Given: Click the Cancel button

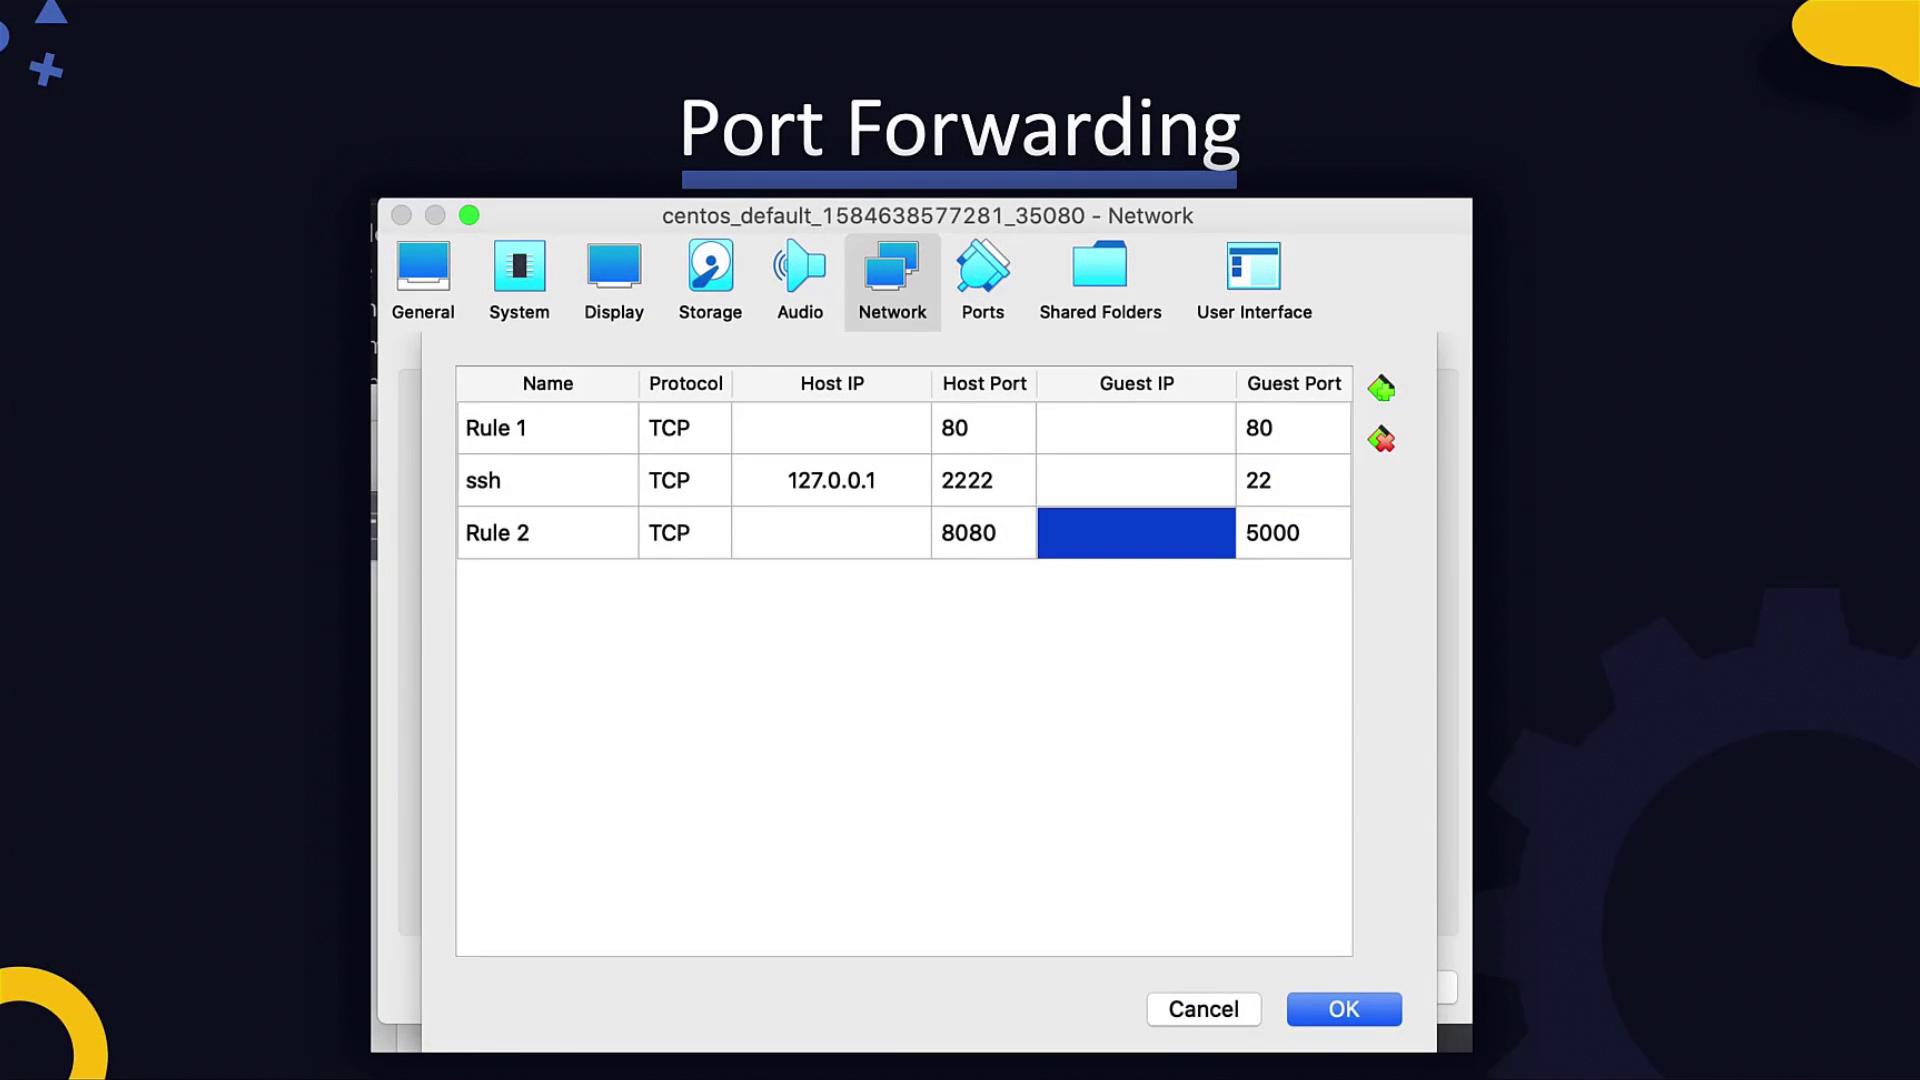Looking at the screenshot, I should pyautogui.click(x=1203, y=1009).
